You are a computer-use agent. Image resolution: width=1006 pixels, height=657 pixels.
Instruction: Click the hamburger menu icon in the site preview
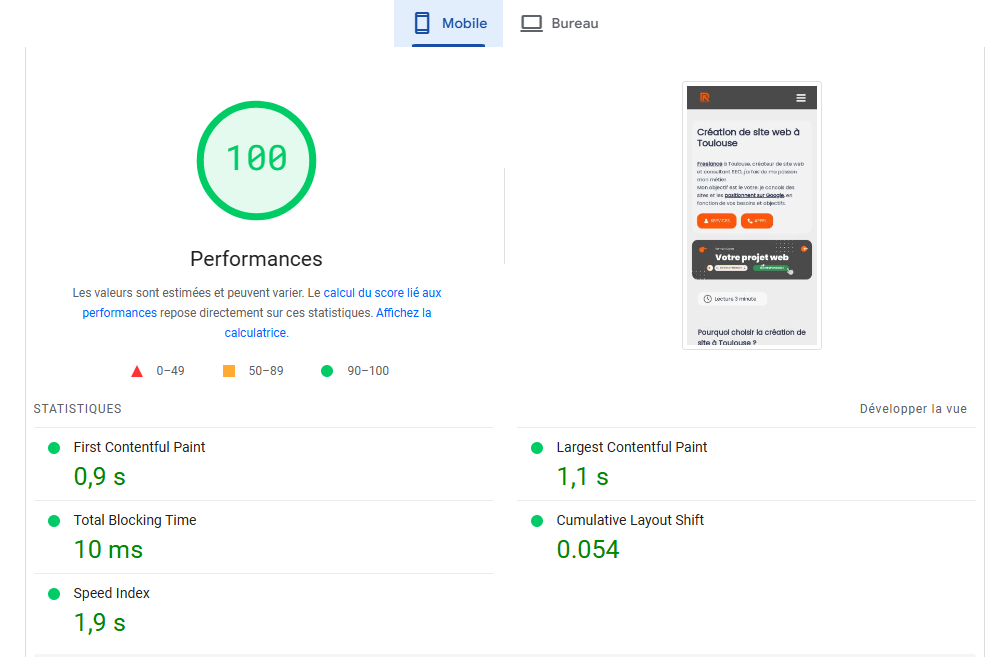coord(801,98)
